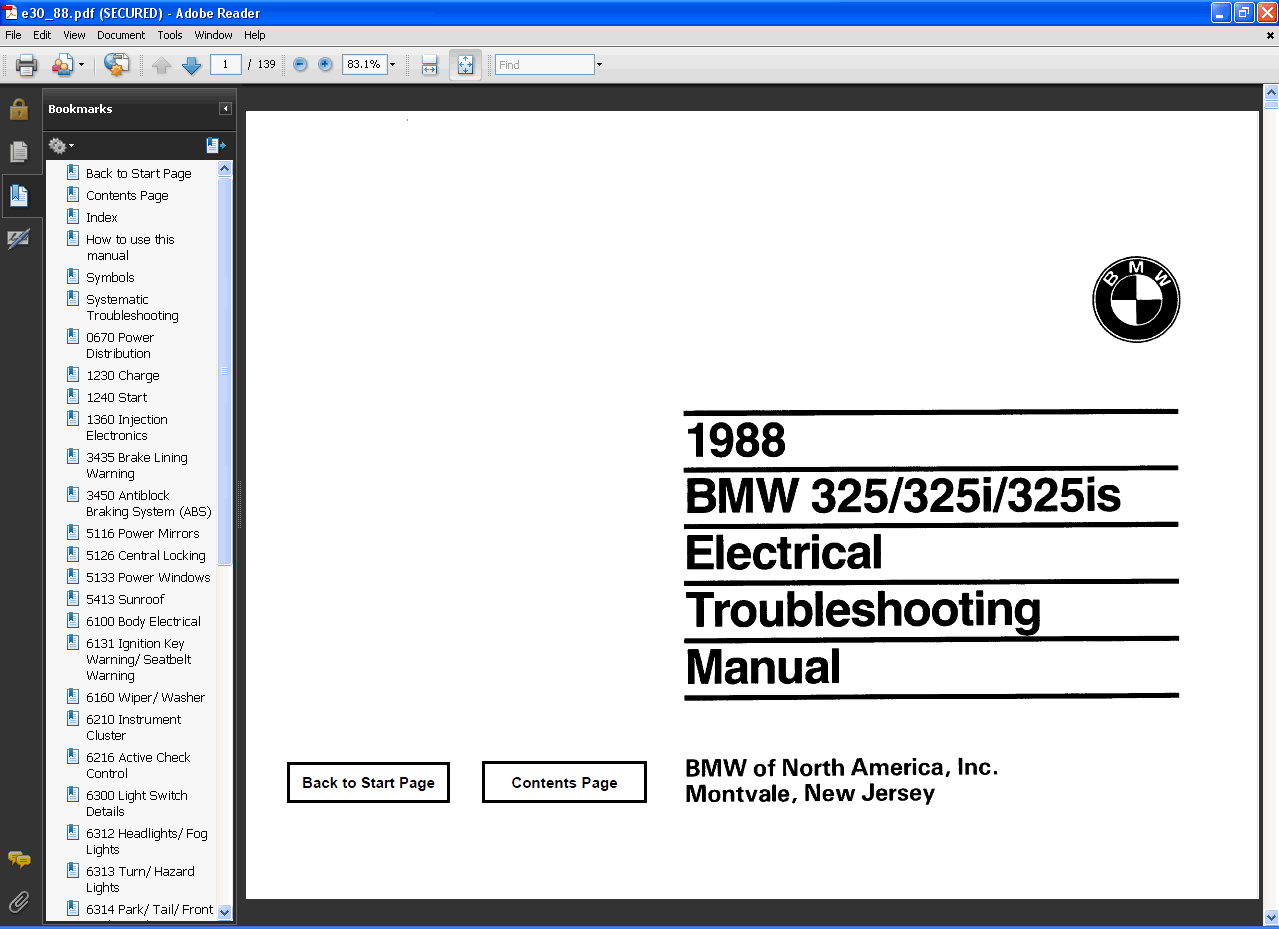Click bookmark icon beside 6100 Body Electrical
The image size is (1279, 929).
point(73,620)
